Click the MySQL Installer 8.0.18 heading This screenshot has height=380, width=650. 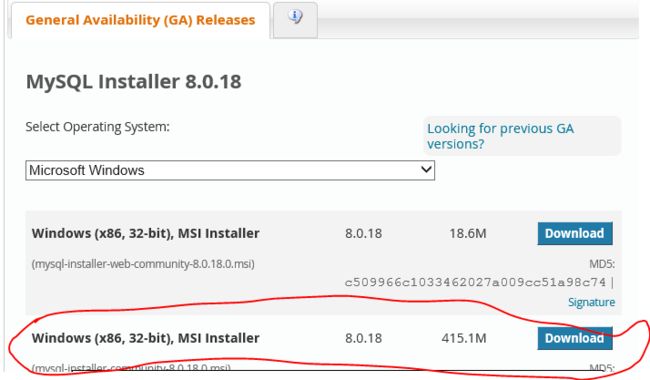coord(133,81)
